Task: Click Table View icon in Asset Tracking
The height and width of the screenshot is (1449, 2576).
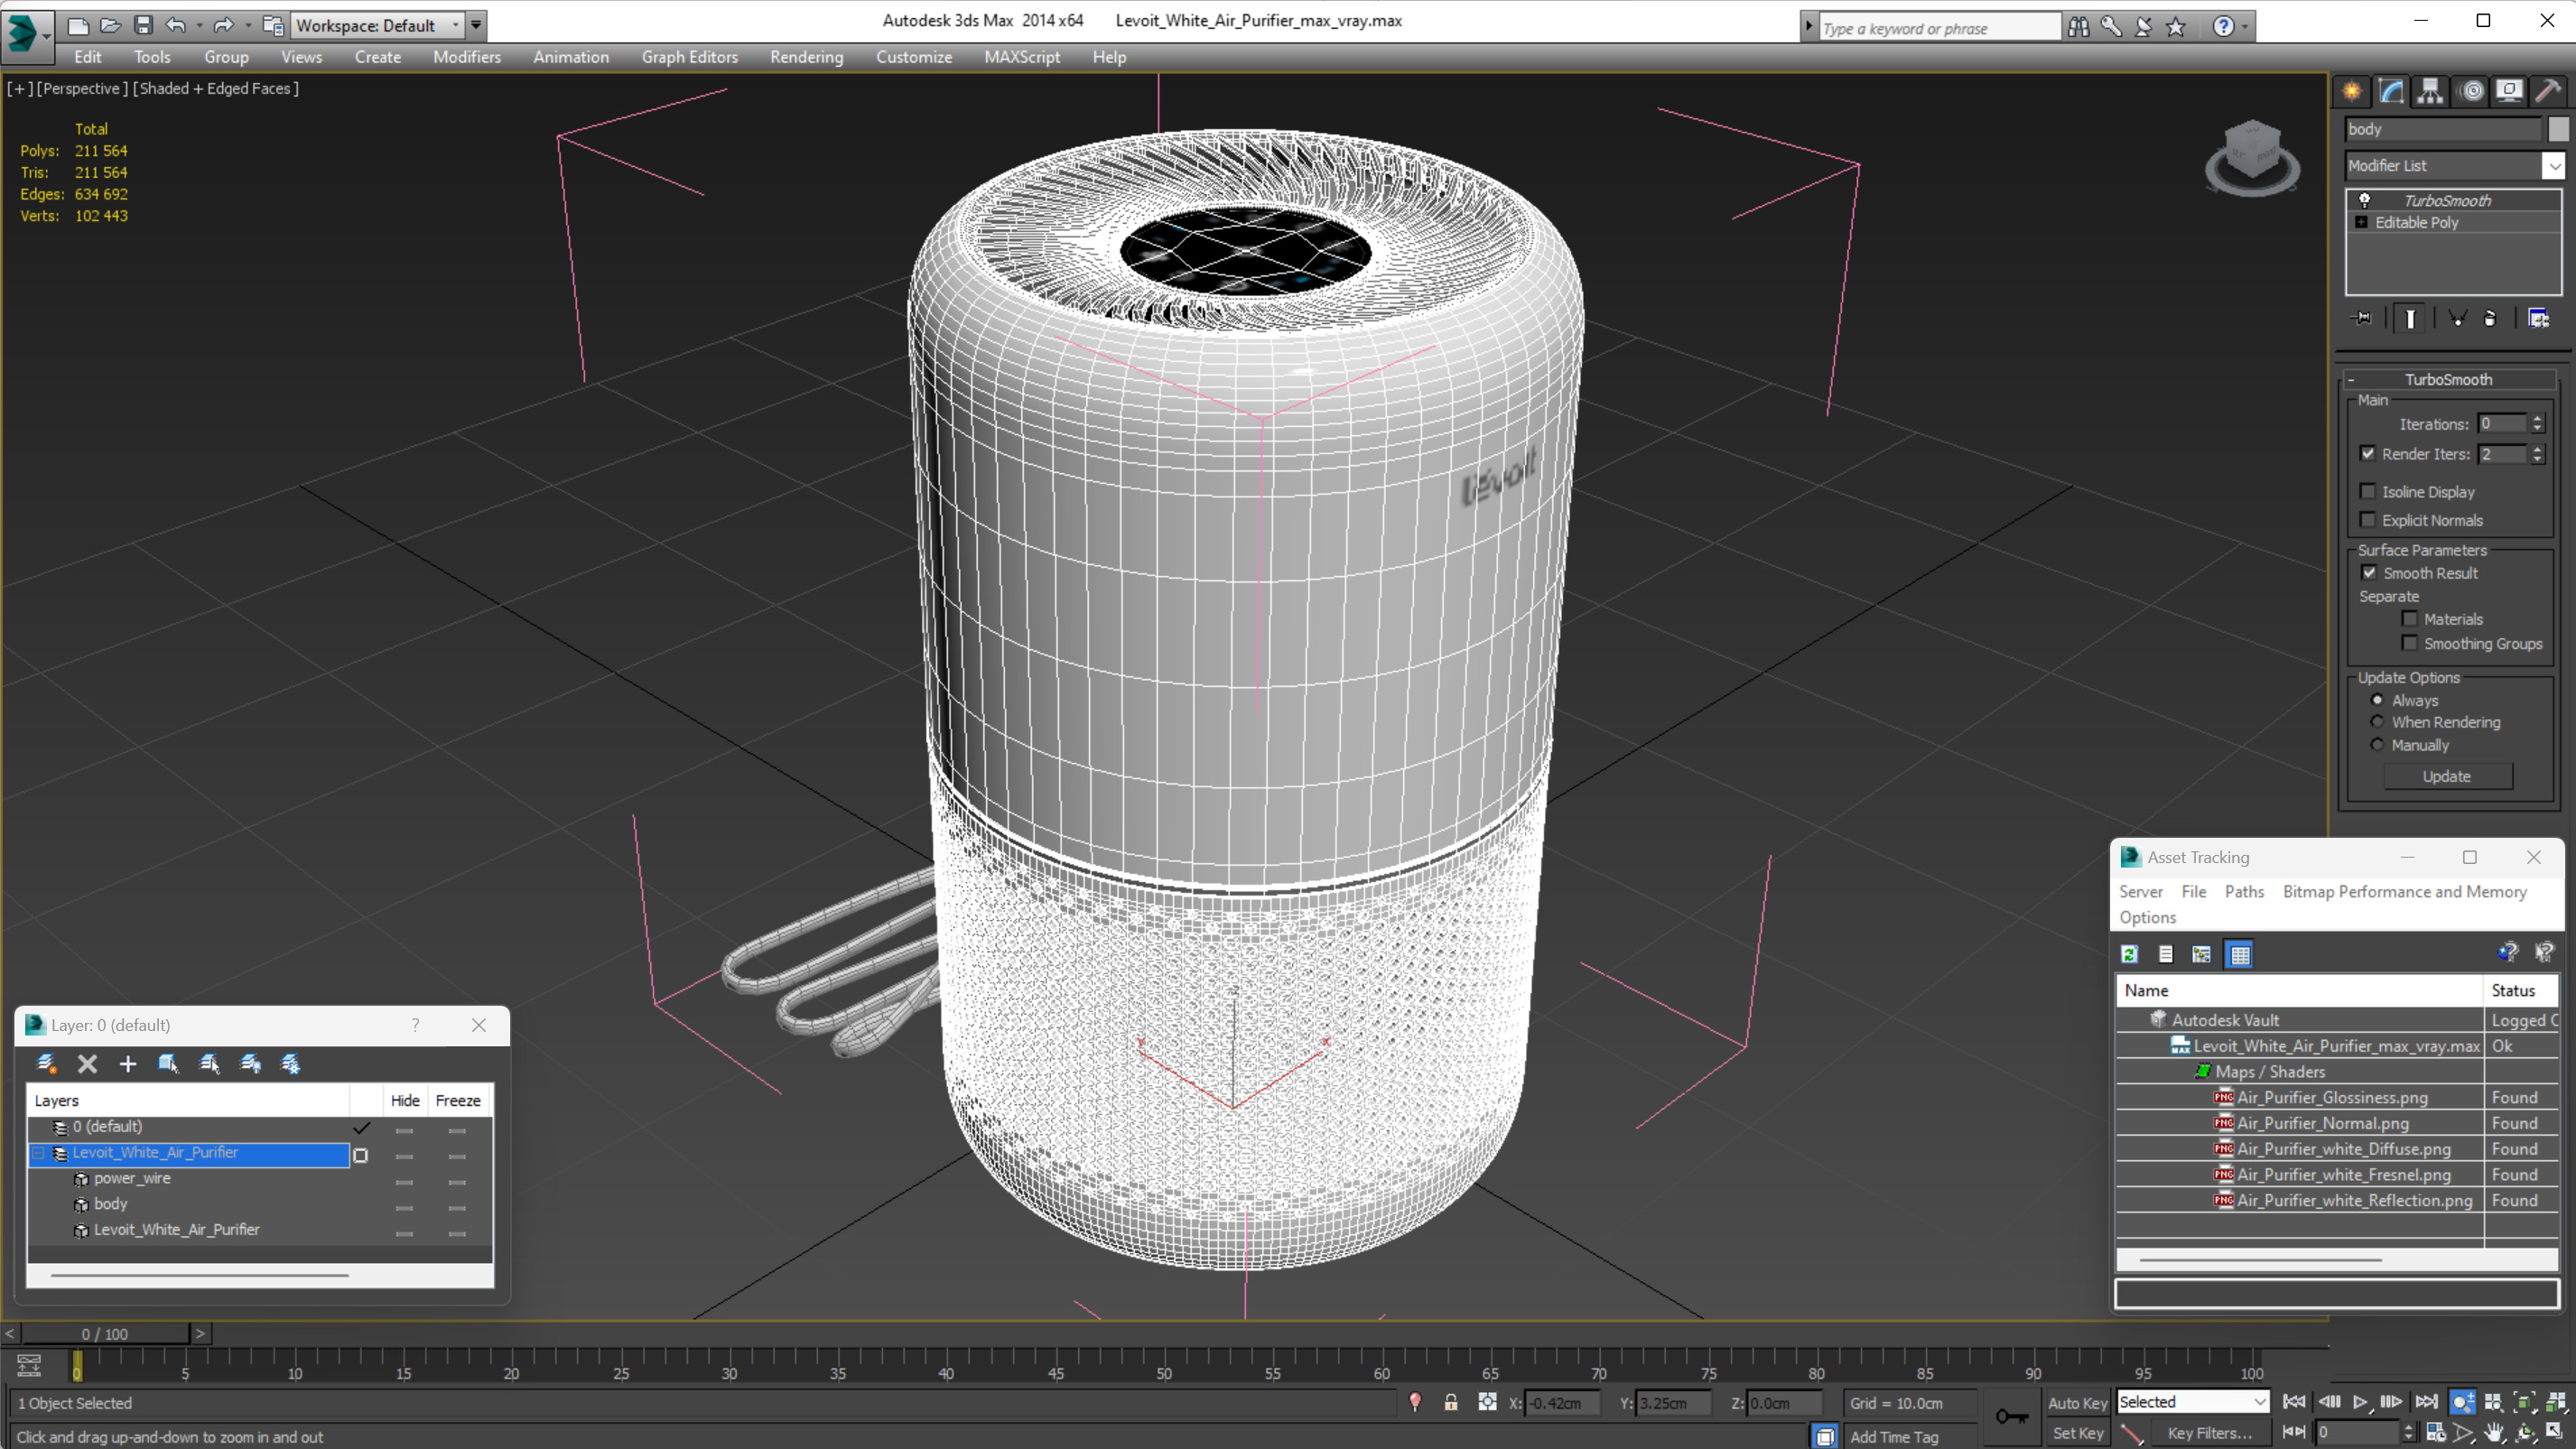Action: click(2239, 954)
